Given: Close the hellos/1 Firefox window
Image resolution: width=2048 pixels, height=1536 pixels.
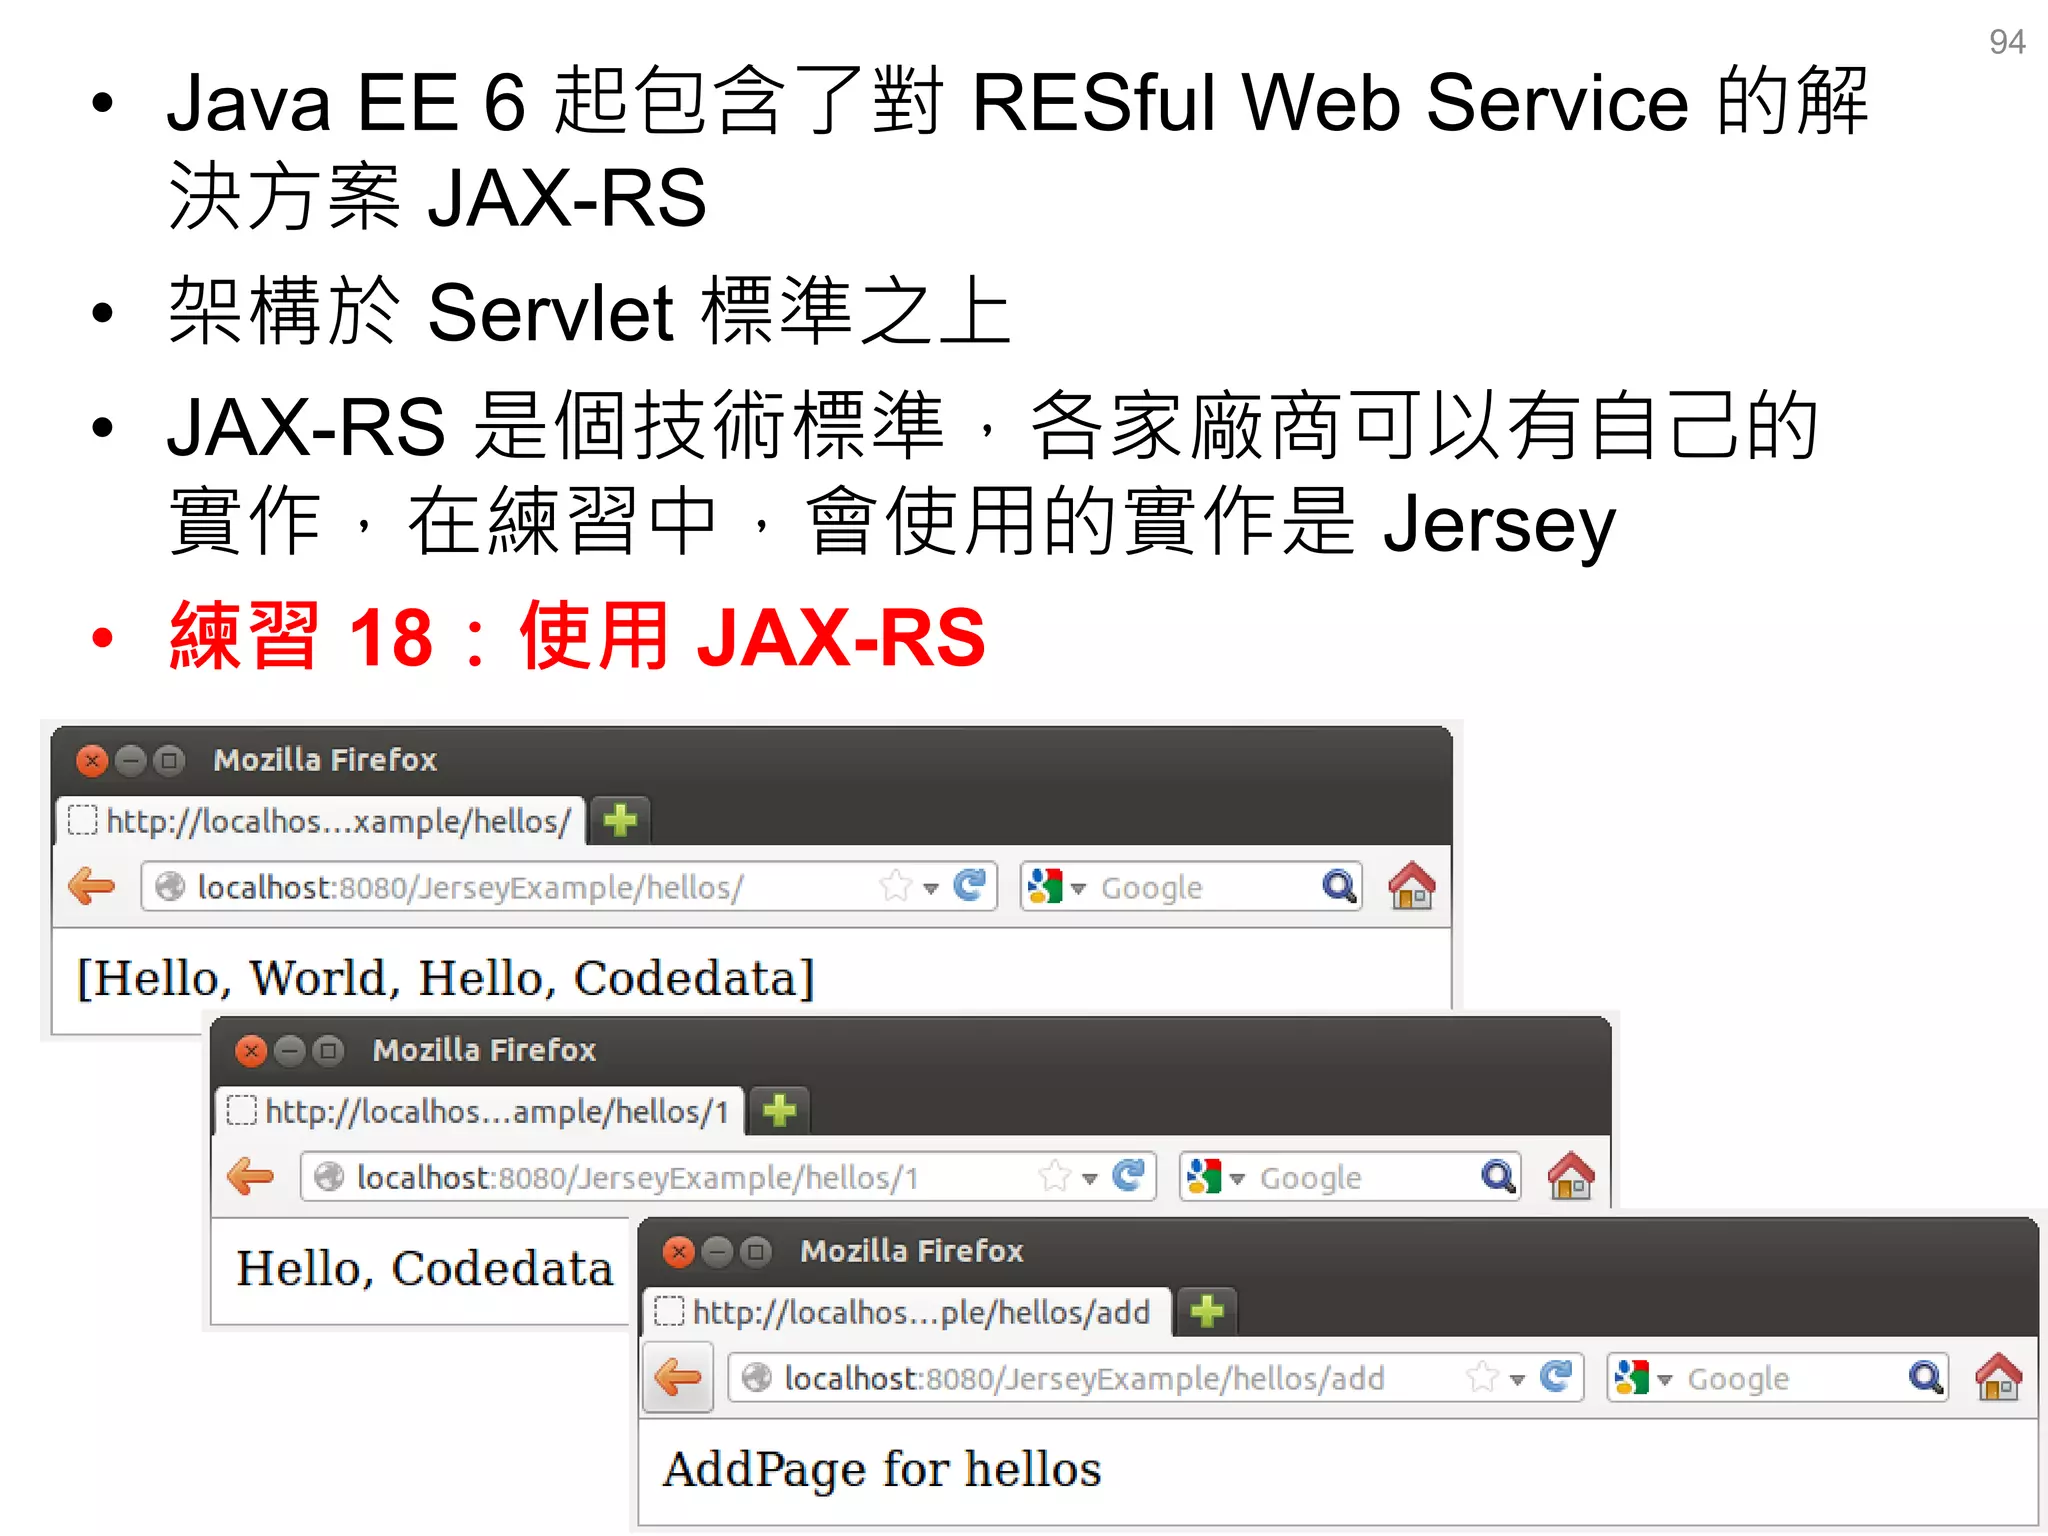Looking at the screenshot, I should point(251,1051).
